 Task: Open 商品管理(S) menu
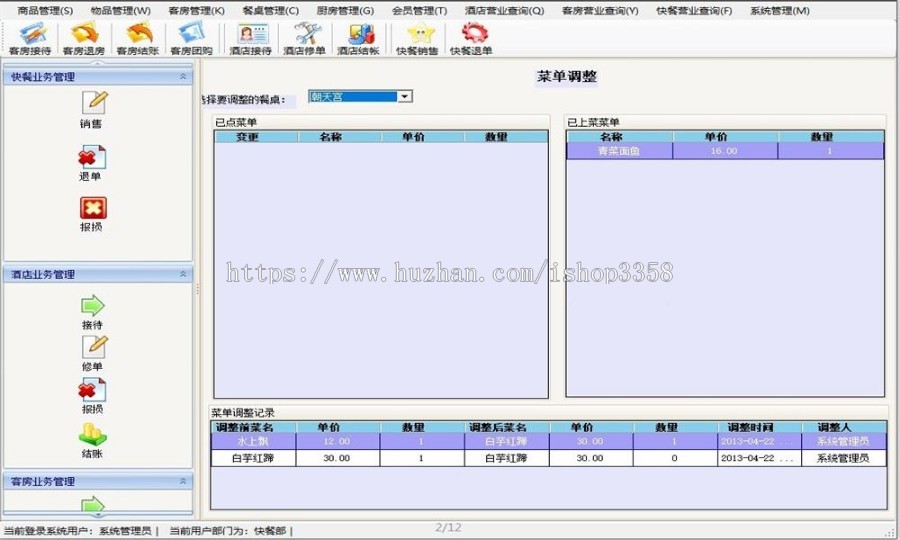pos(45,10)
